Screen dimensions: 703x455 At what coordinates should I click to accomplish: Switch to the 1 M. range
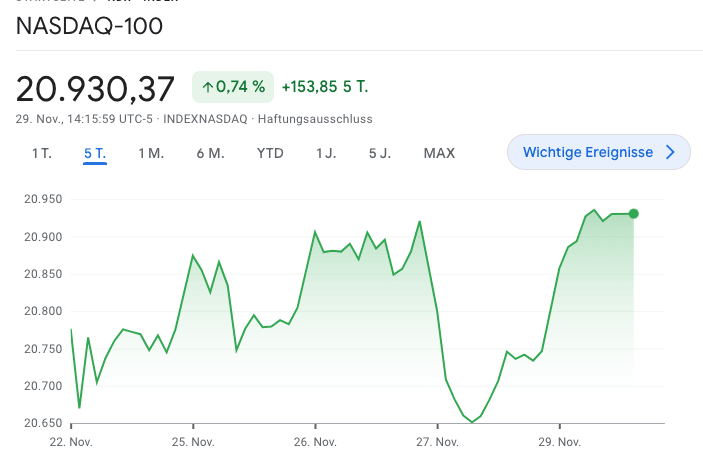click(x=150, y=153)
